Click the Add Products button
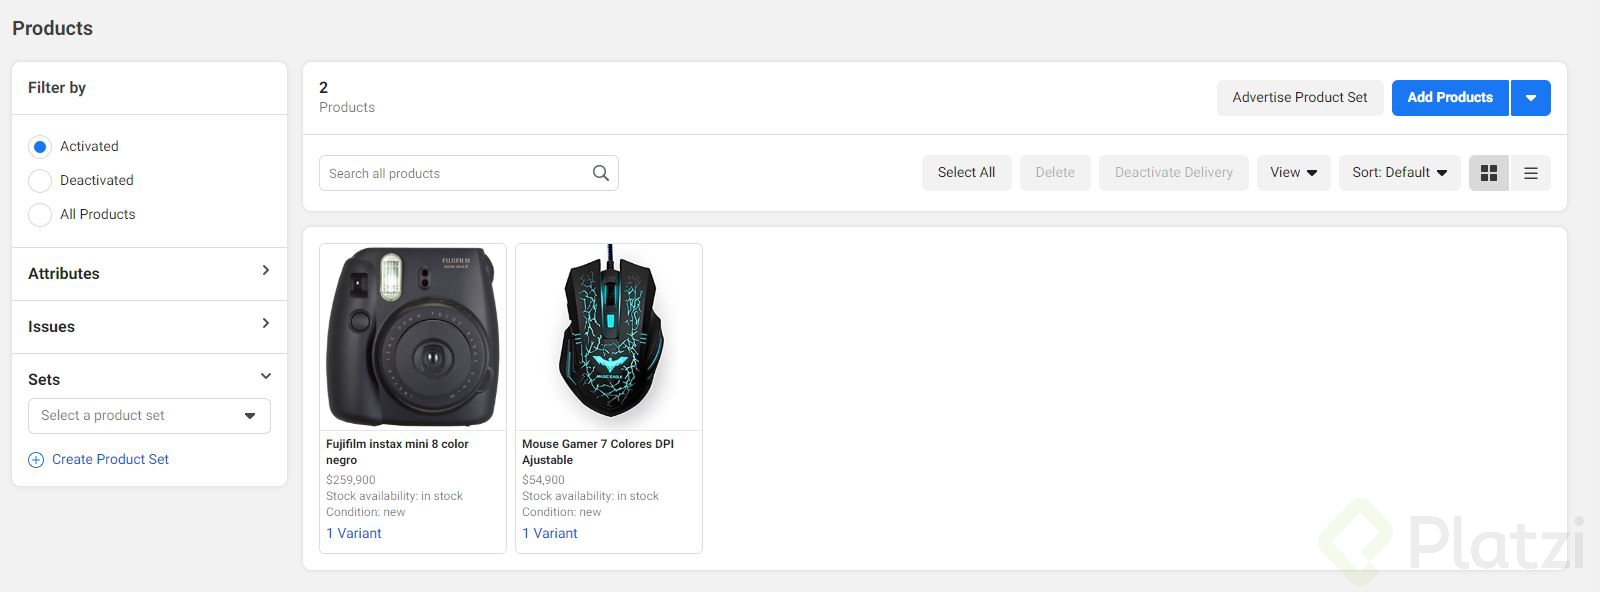This screenshot has height=592, width=1600. 1450,98
